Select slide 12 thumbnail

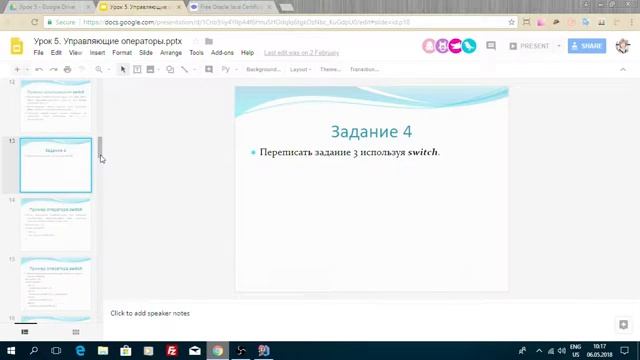coord(56,105)
